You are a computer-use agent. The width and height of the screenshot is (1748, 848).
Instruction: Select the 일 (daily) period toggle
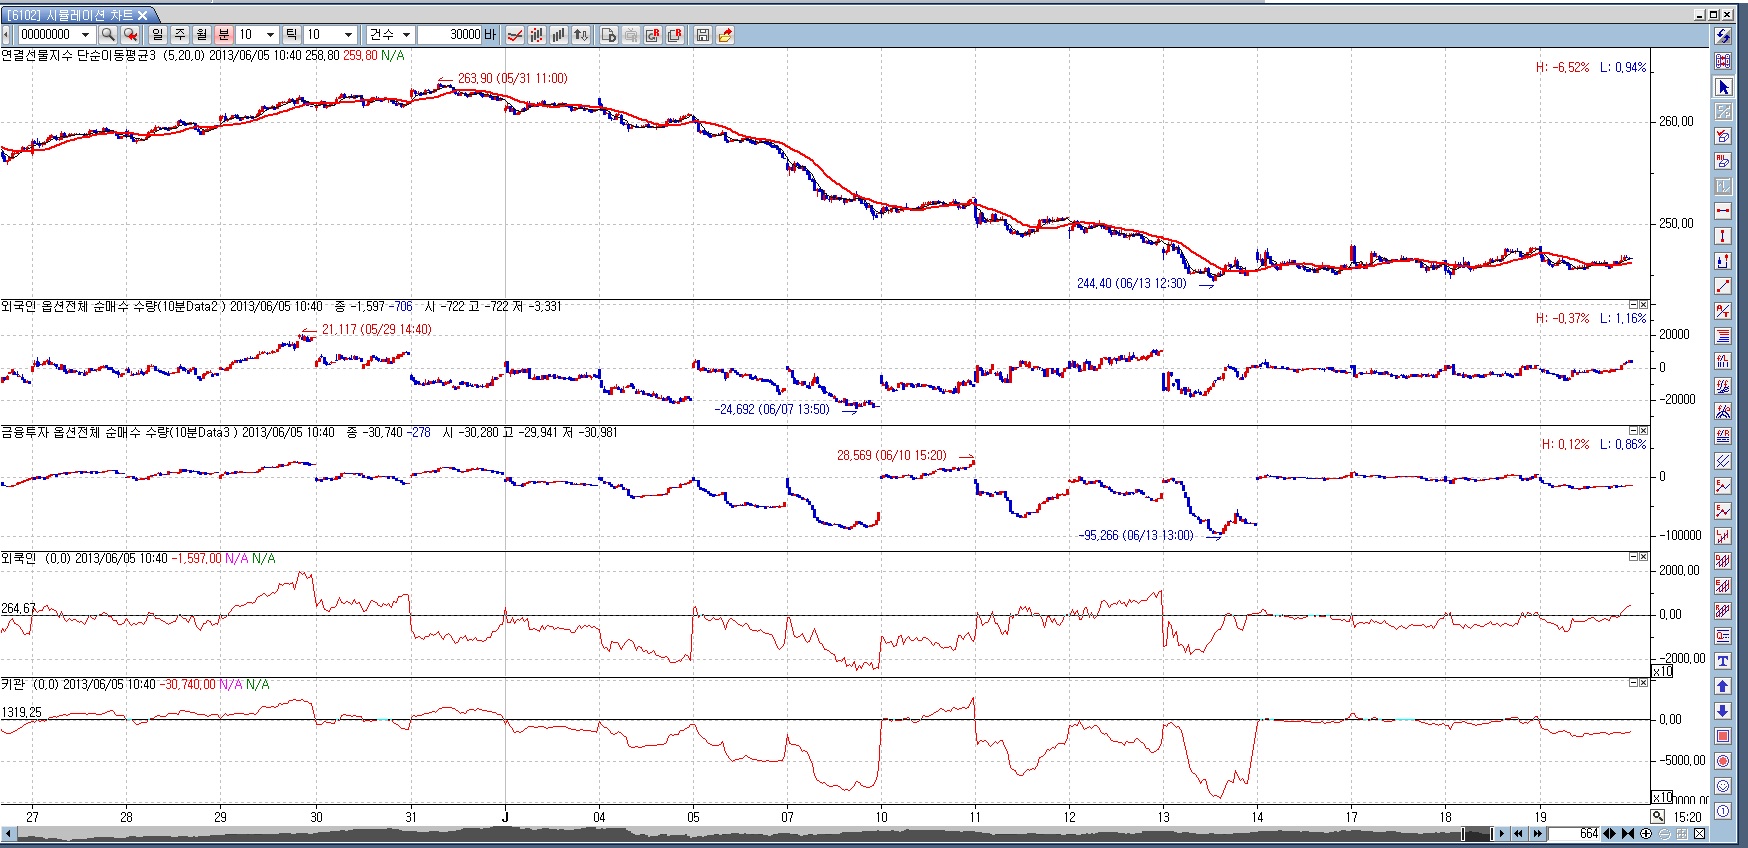click(x=158, y=35)
